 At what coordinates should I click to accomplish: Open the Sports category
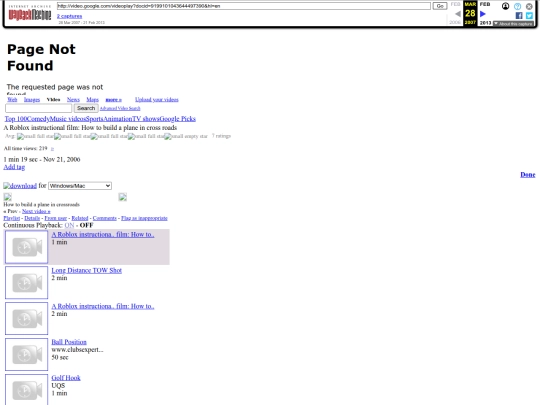click(x=94, y=119)
